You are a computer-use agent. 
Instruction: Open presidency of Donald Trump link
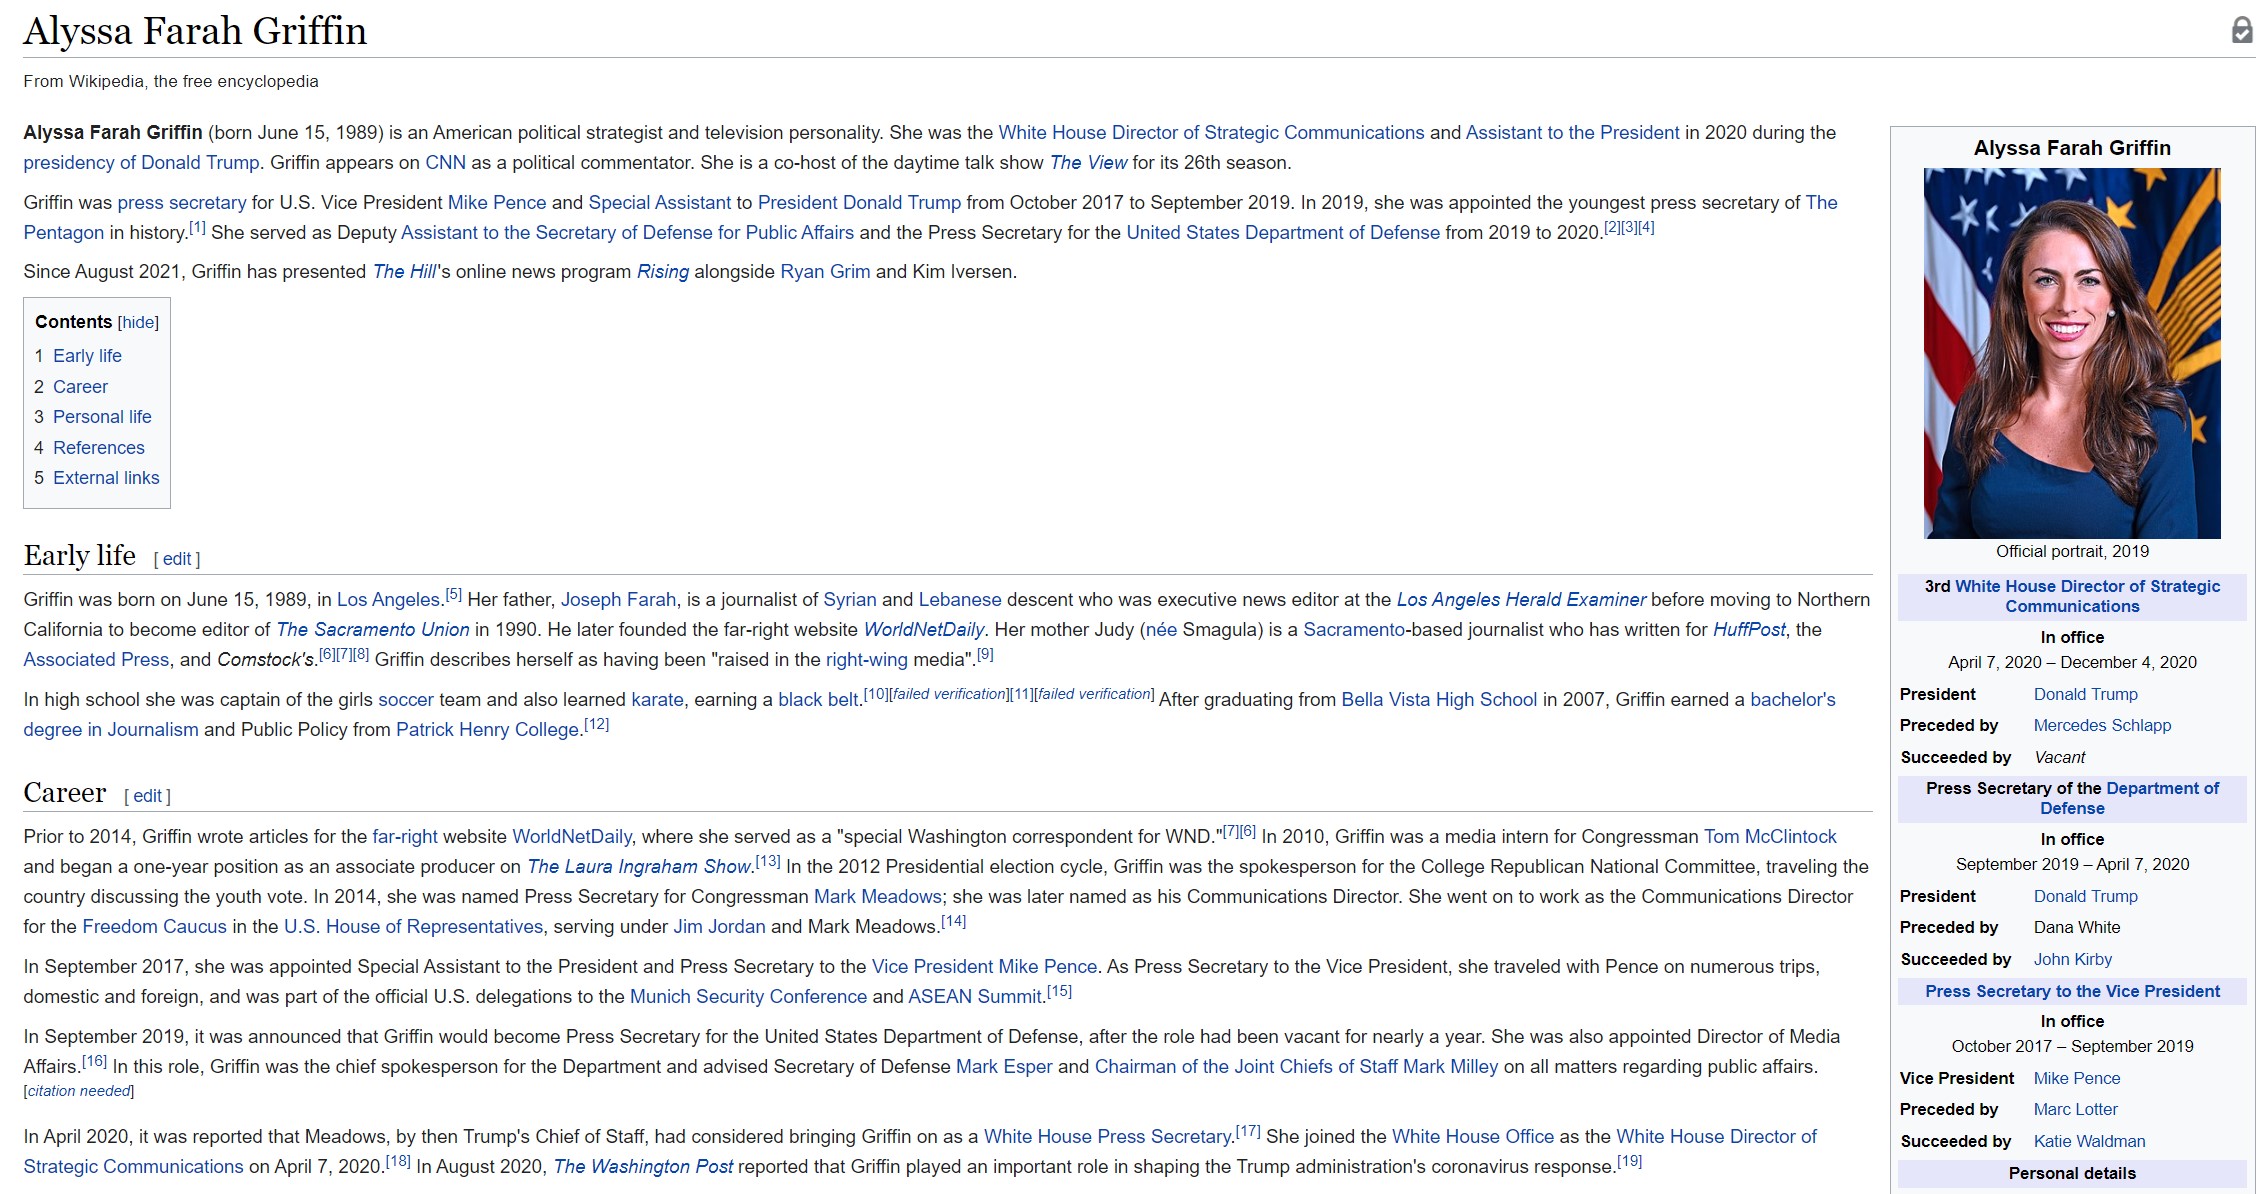(141, 163)
